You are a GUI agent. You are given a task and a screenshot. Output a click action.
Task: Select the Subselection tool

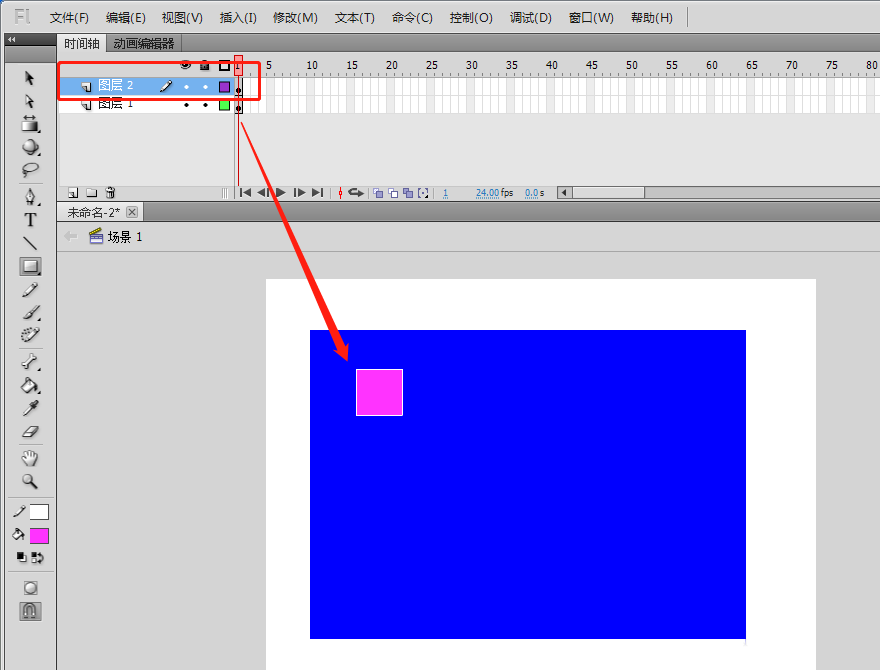[29, 101]
